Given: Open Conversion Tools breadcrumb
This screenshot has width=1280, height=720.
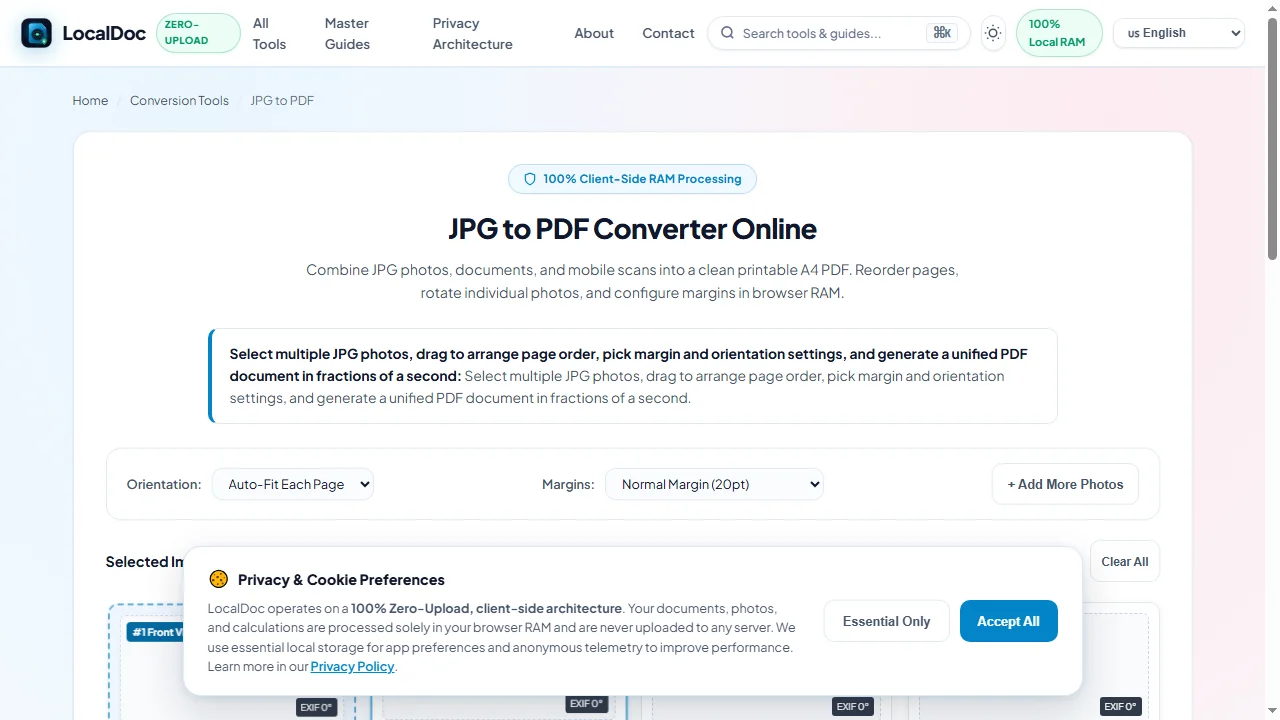Looking at the screenshot, I should (179, 101).
